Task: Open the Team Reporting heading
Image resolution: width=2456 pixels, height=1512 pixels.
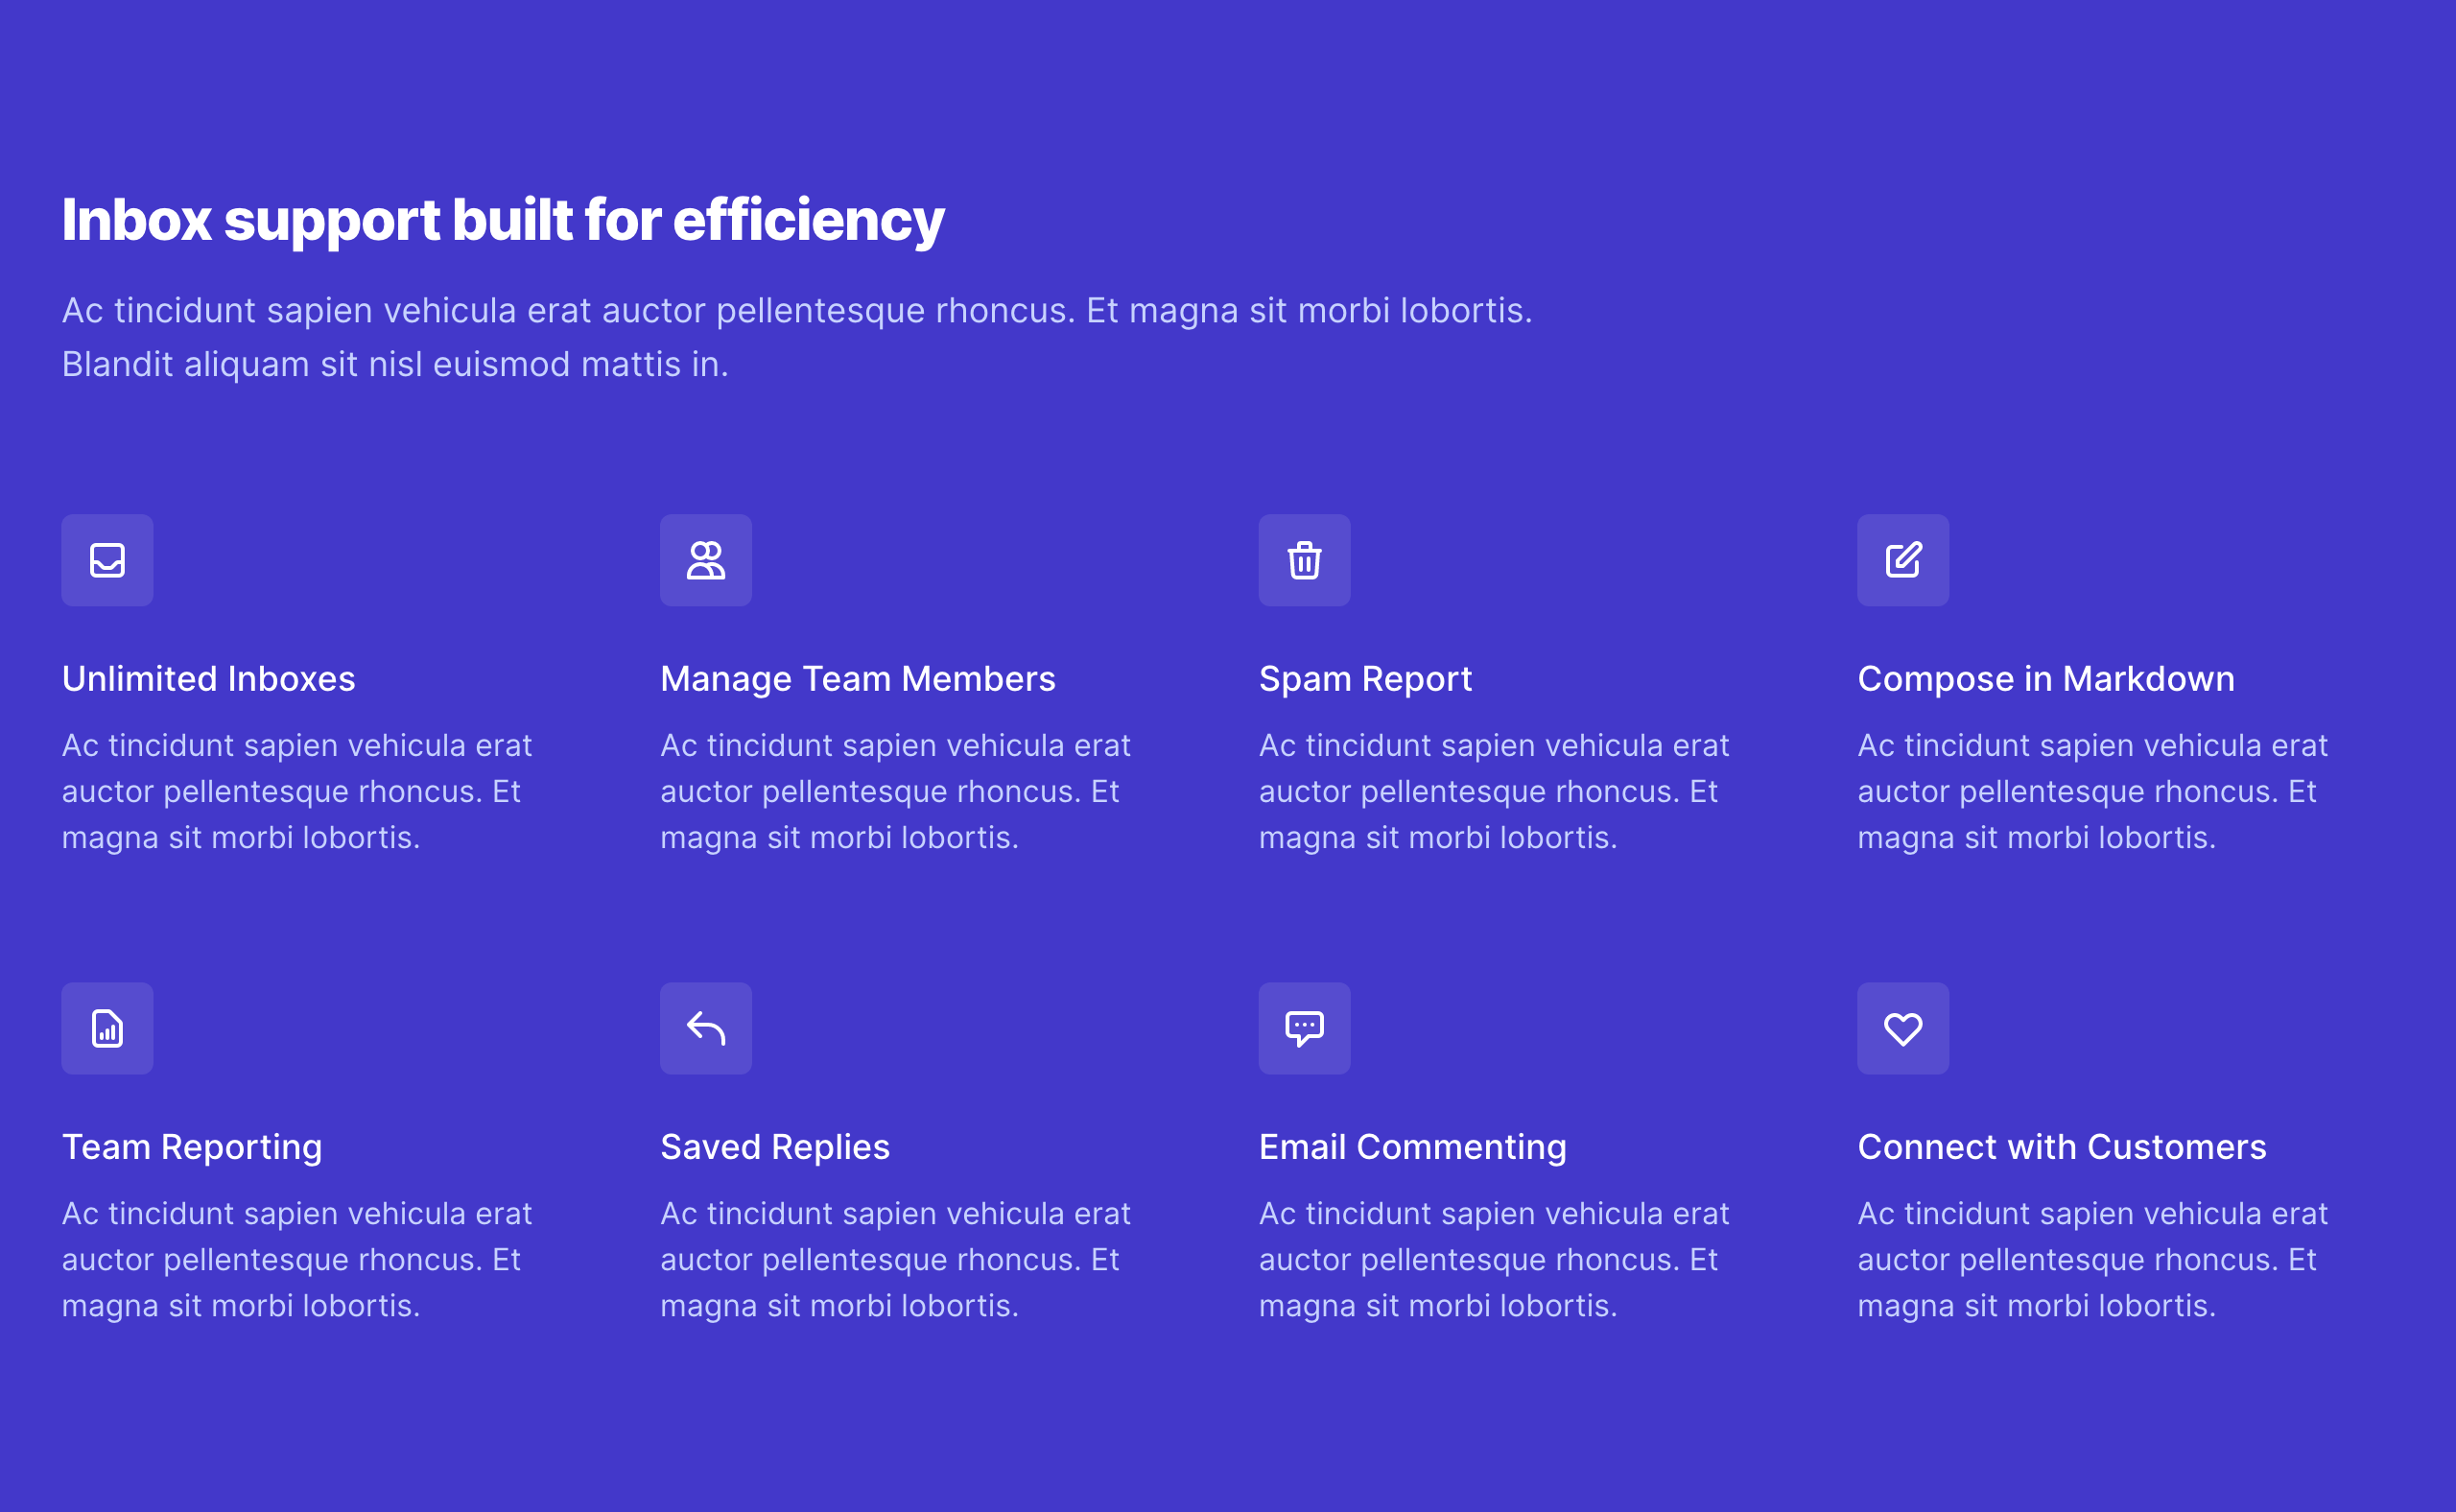Action: pyautogui.click(x=192, y=1147)
